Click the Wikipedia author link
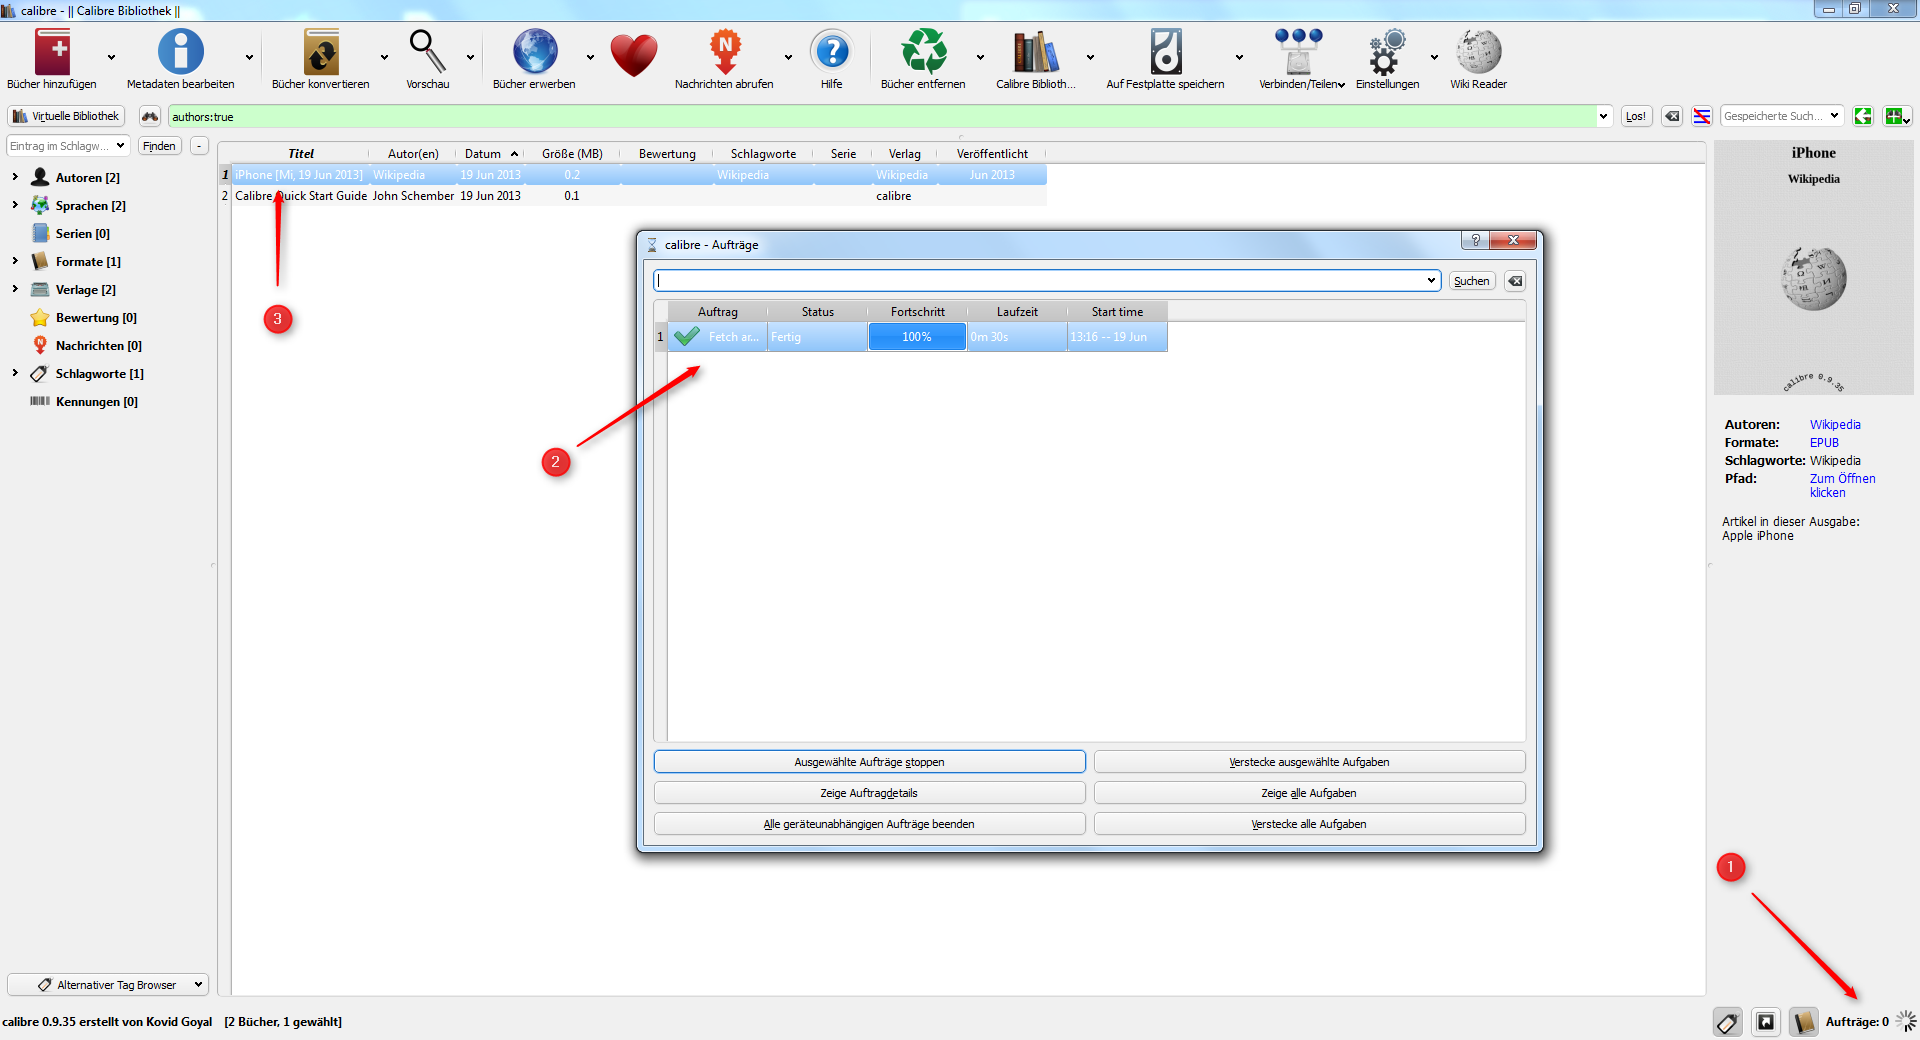This screenshot has height=1040, width=1920. point(1834,425)
